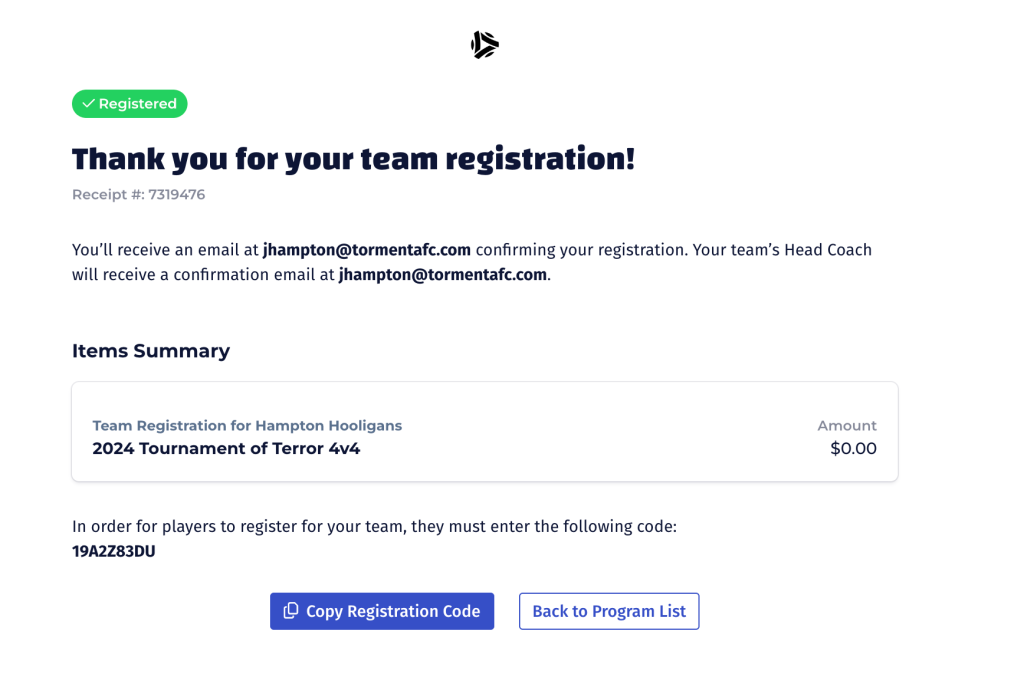Click the copy icon in Copy Registration Code

click(x=291, y=610)
